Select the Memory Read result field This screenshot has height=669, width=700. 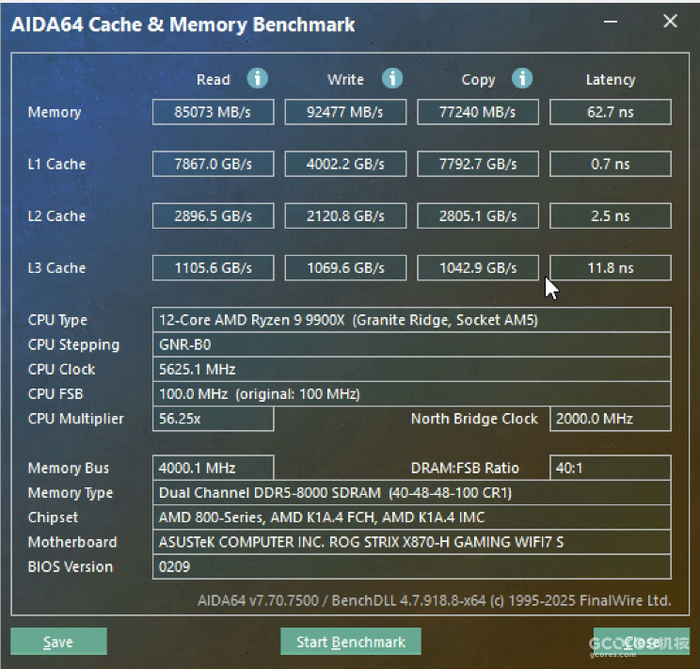point(213,112)
